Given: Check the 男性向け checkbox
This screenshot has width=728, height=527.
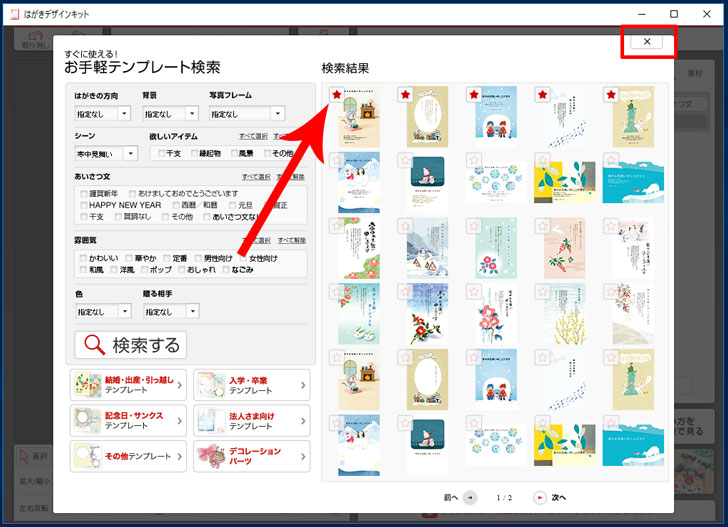Looking at the screenshot, I should pyautogui.click(x=198, y=258).
